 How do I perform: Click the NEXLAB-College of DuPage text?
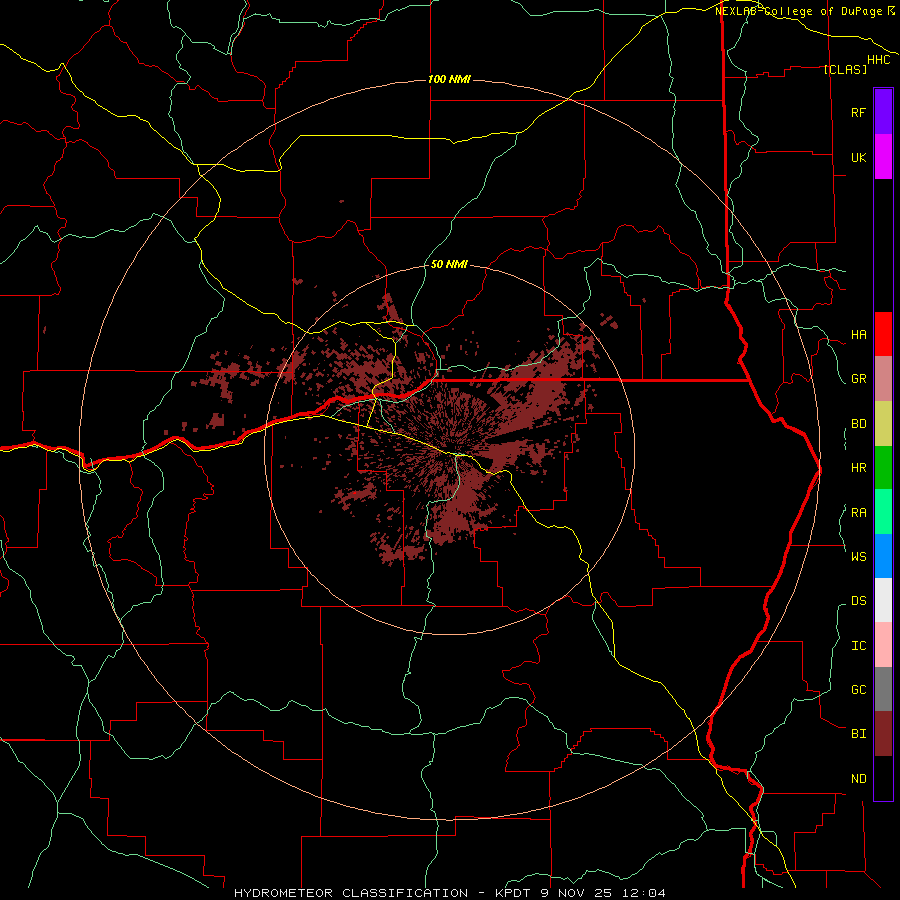(798, 11)
